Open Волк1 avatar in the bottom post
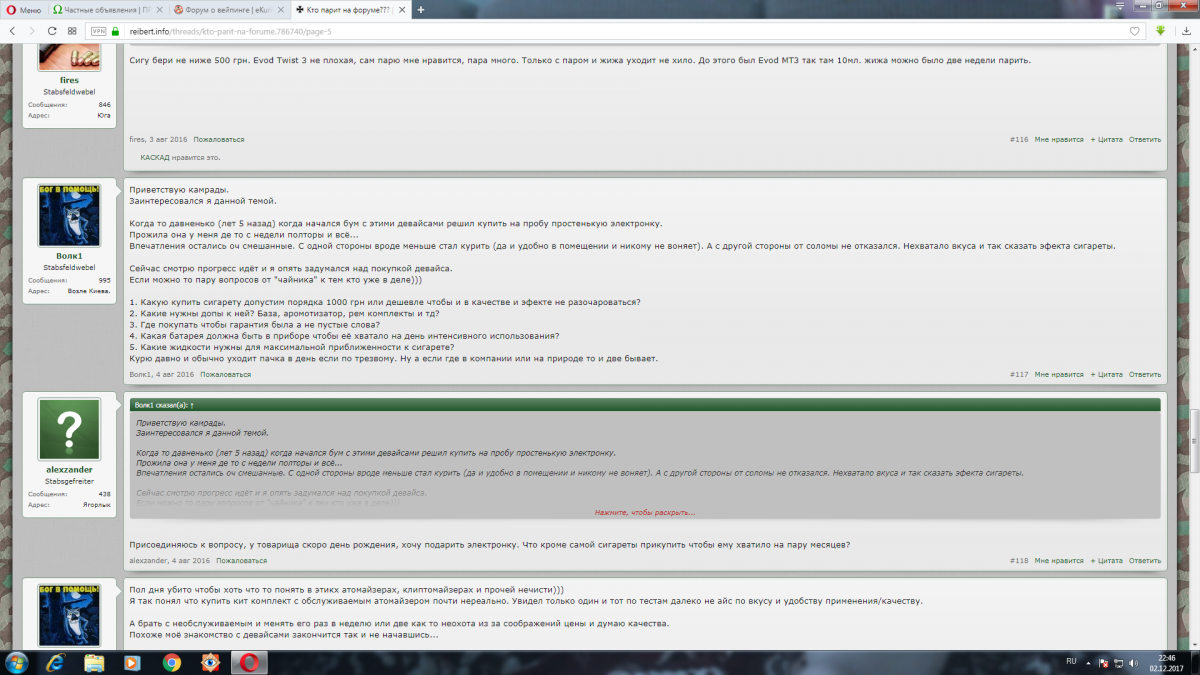1200x675 pixels. [x=69, y=615]
